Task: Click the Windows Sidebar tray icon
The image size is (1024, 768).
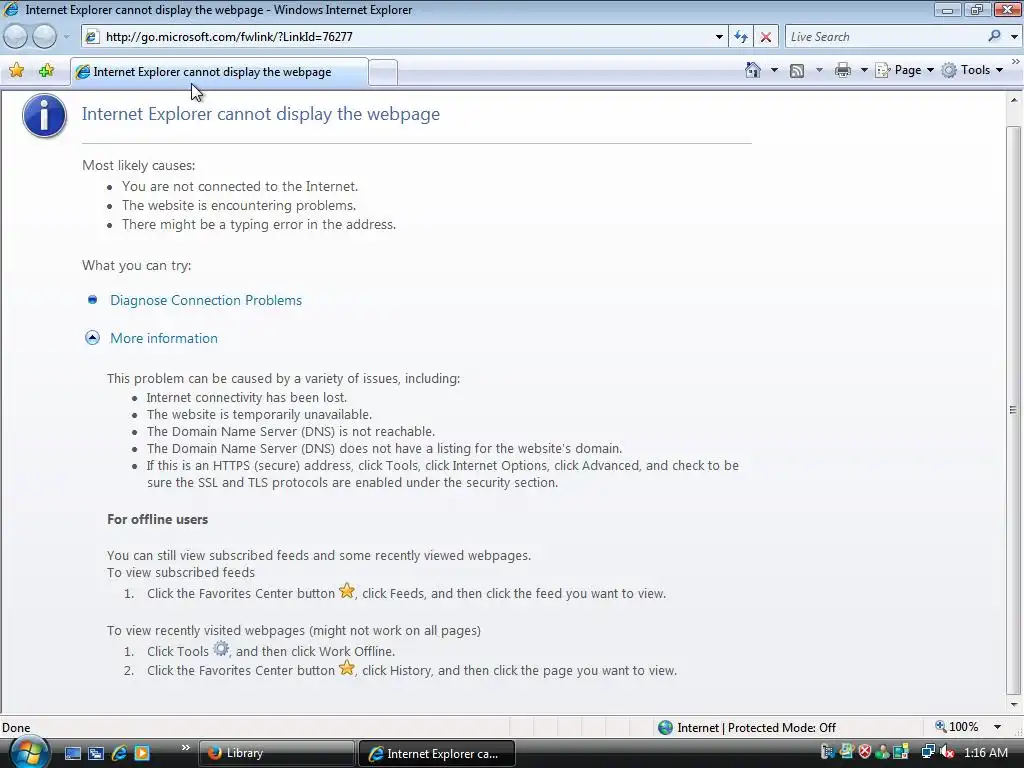Action: (901, 752)
